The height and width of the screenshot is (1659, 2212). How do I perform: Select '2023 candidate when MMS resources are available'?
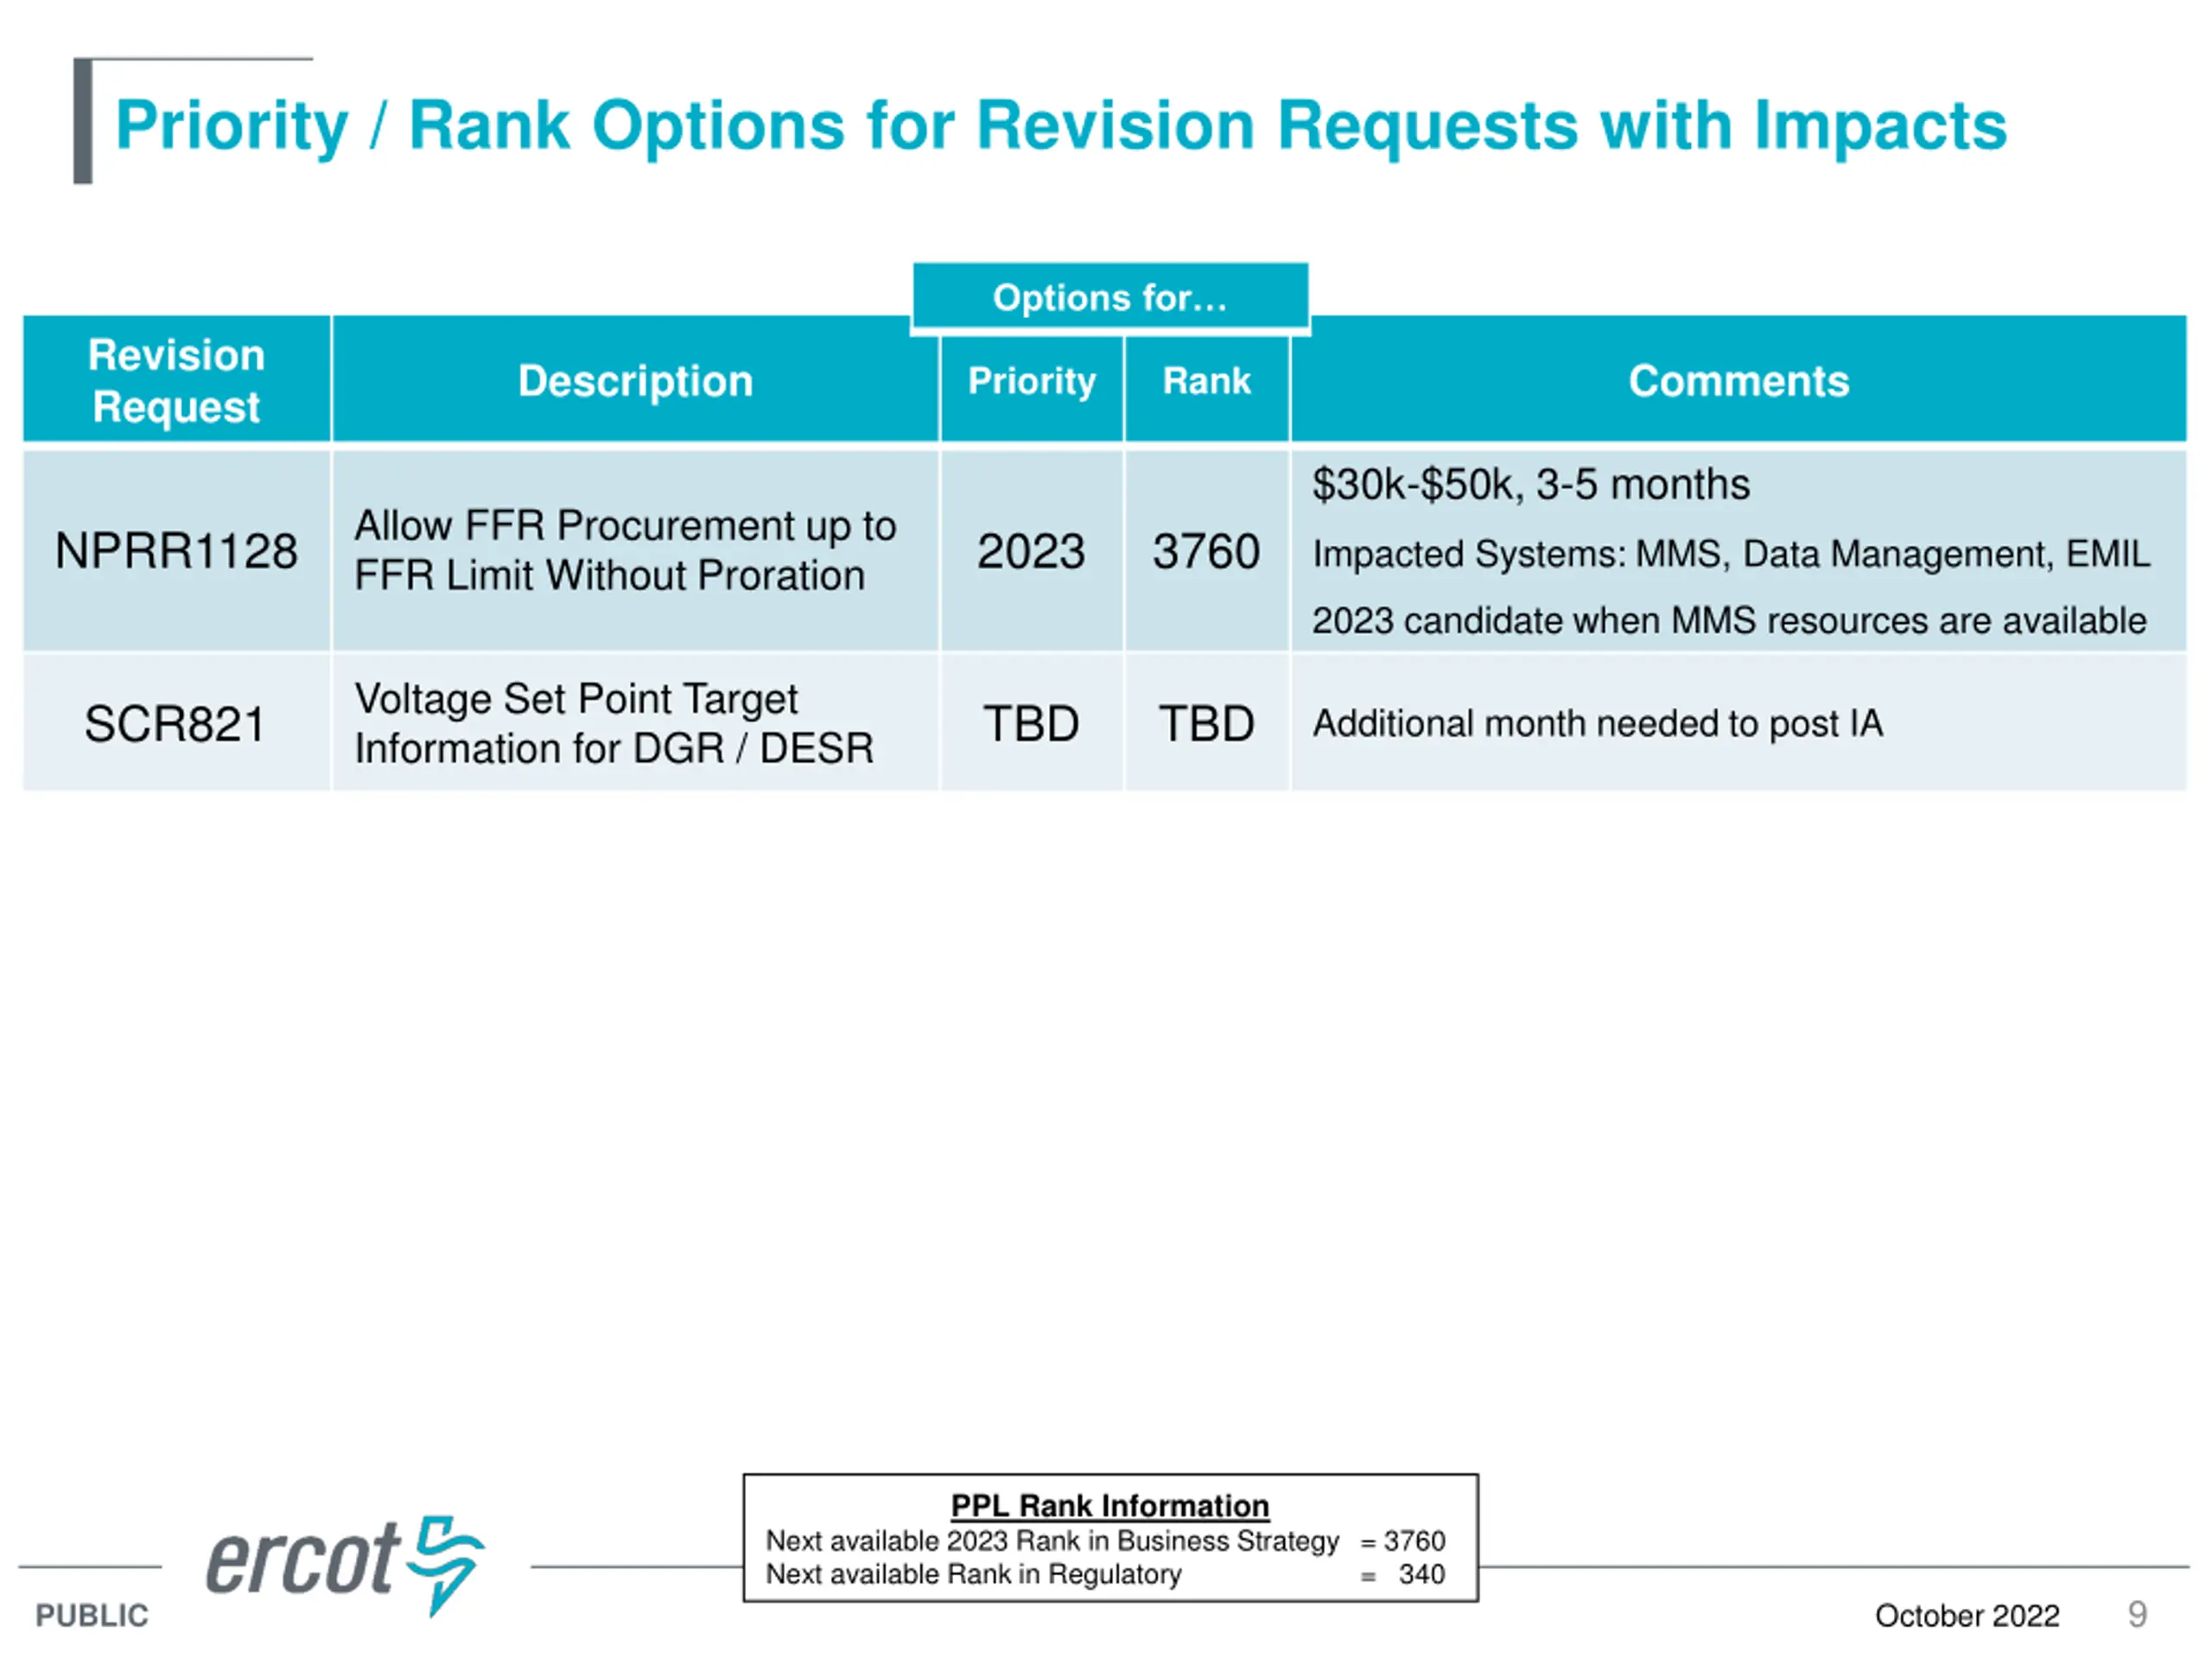(1729, 621)
